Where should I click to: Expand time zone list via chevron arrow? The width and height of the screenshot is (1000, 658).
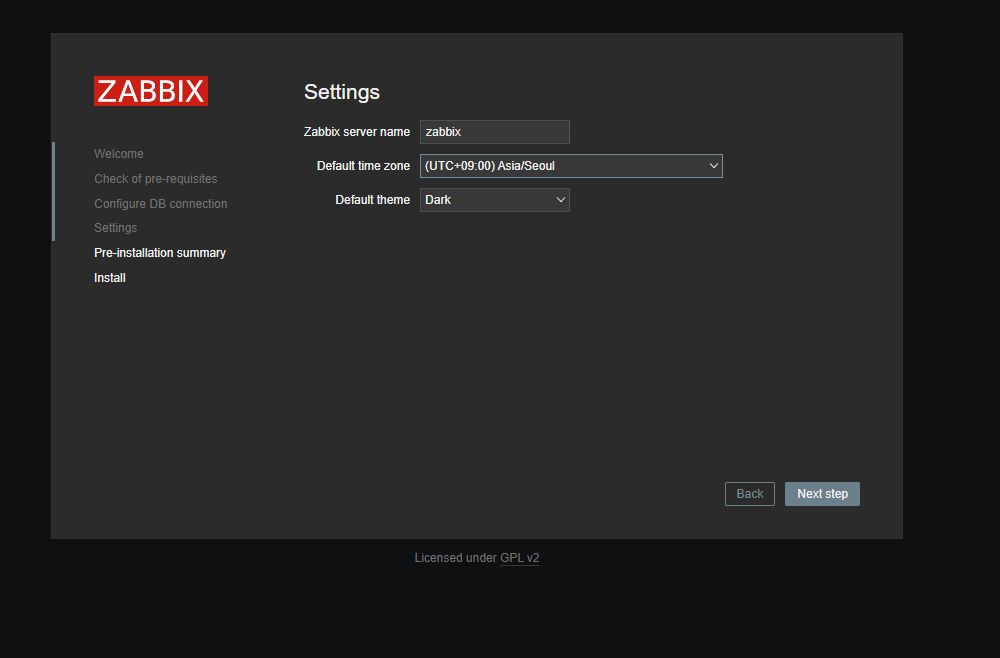click(x=713, y=165)
